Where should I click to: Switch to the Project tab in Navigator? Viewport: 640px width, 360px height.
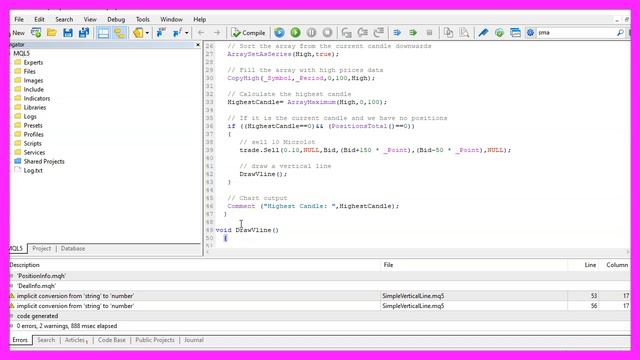coord(42,248)
